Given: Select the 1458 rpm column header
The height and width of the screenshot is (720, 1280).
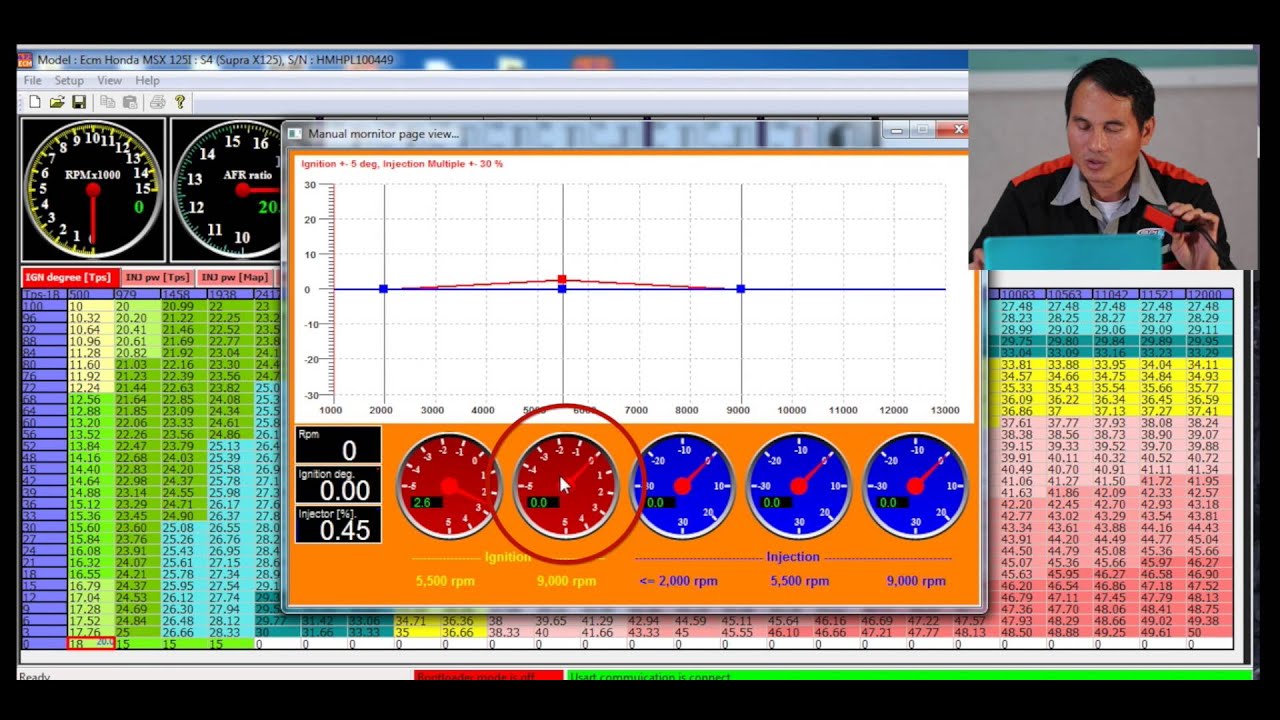Looking at the screenshot, I should (182, 295).
